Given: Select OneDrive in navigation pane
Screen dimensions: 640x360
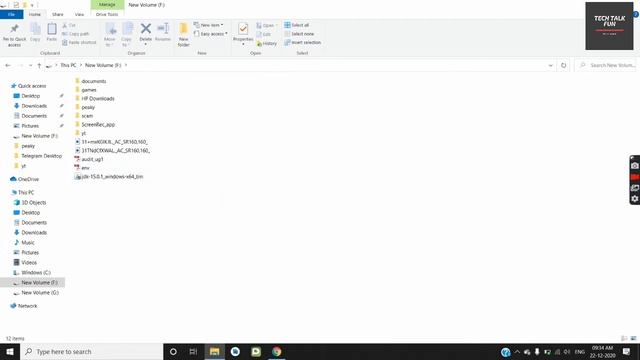Looking at the screenshot, I should [24, 179].
